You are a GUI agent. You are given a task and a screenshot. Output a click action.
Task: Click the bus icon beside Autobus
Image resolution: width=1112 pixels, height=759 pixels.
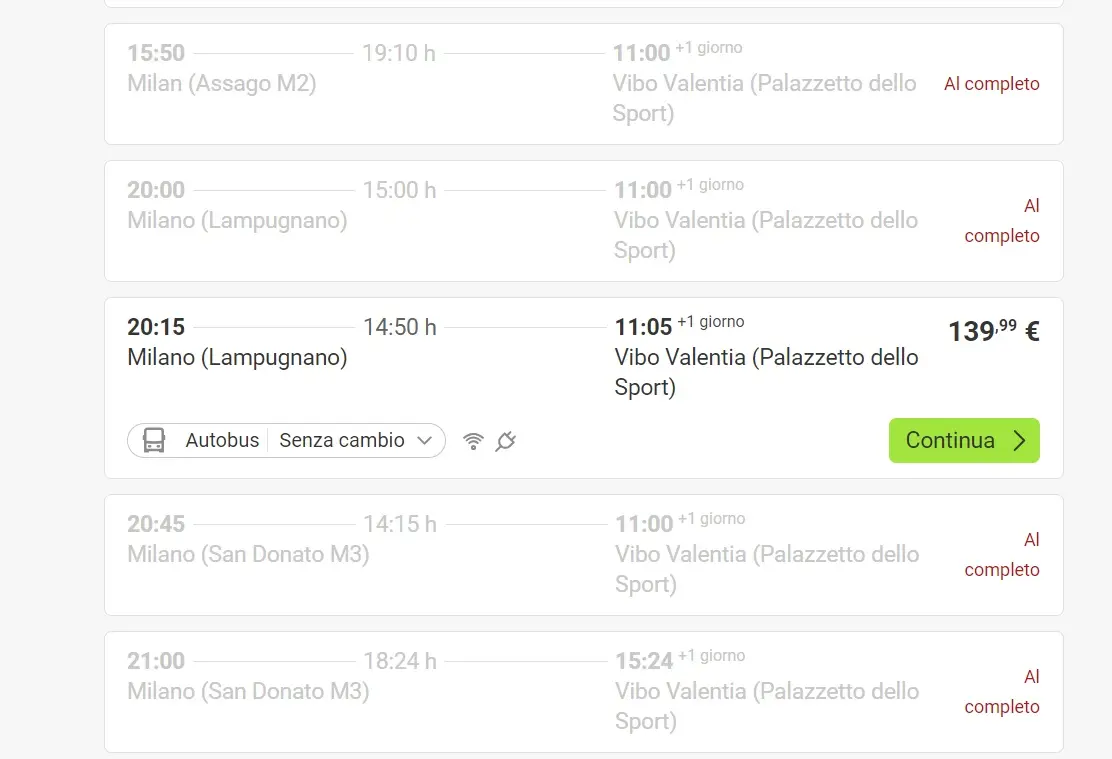(154, 440)
